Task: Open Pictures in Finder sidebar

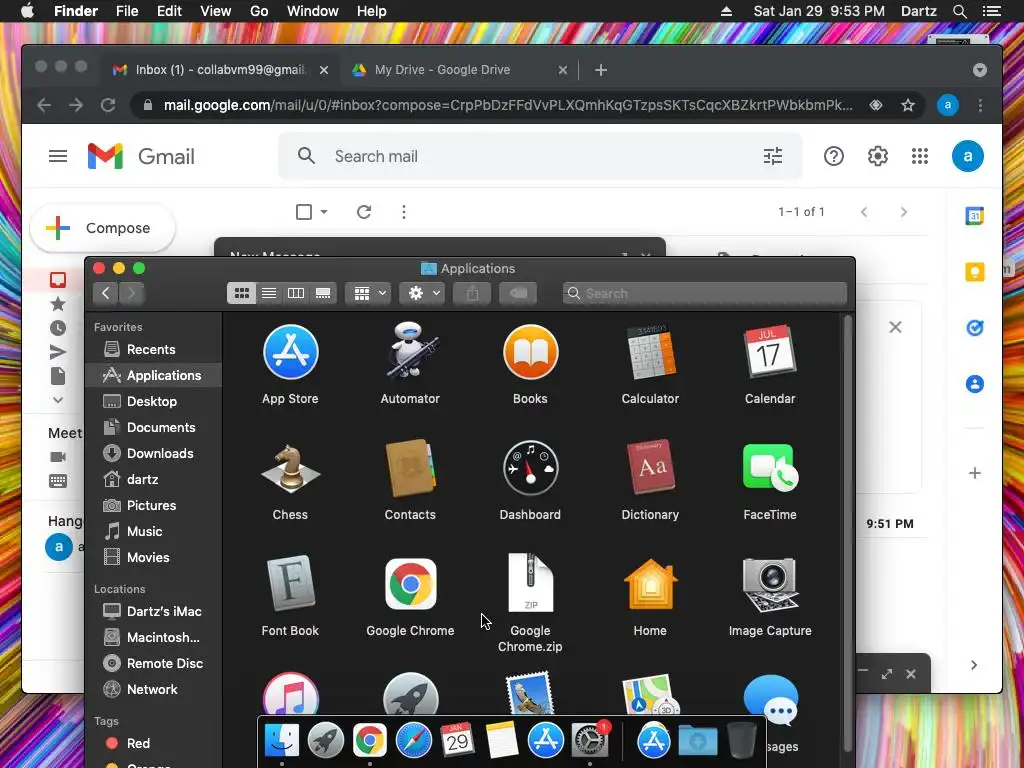Action: pos(153,505)
